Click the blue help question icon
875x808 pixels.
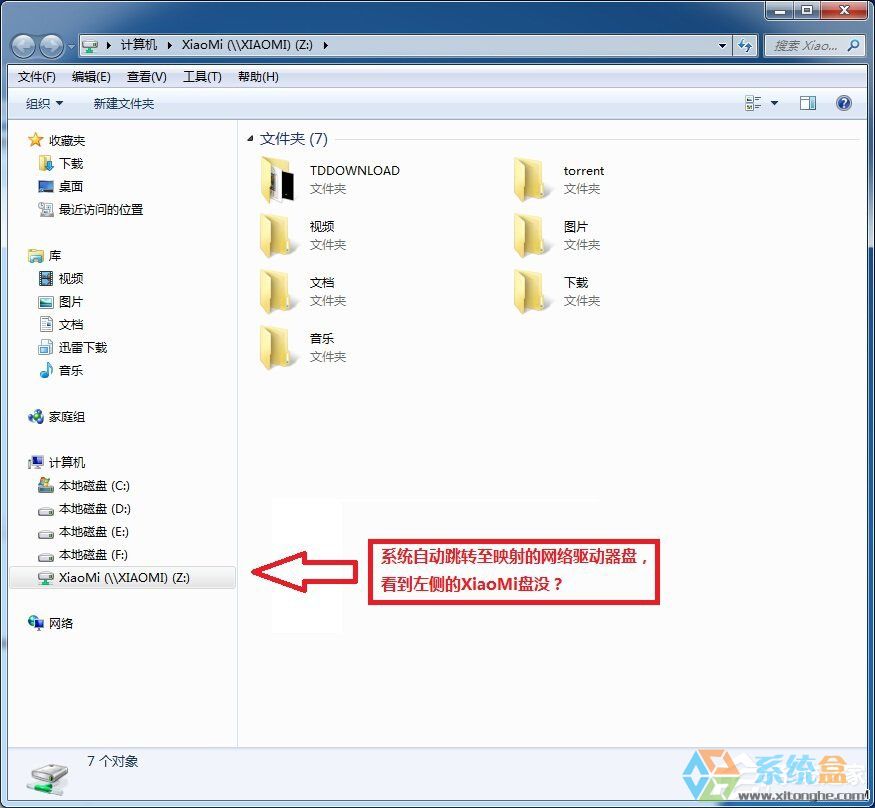pyautogui.click(x=844, y=103)
